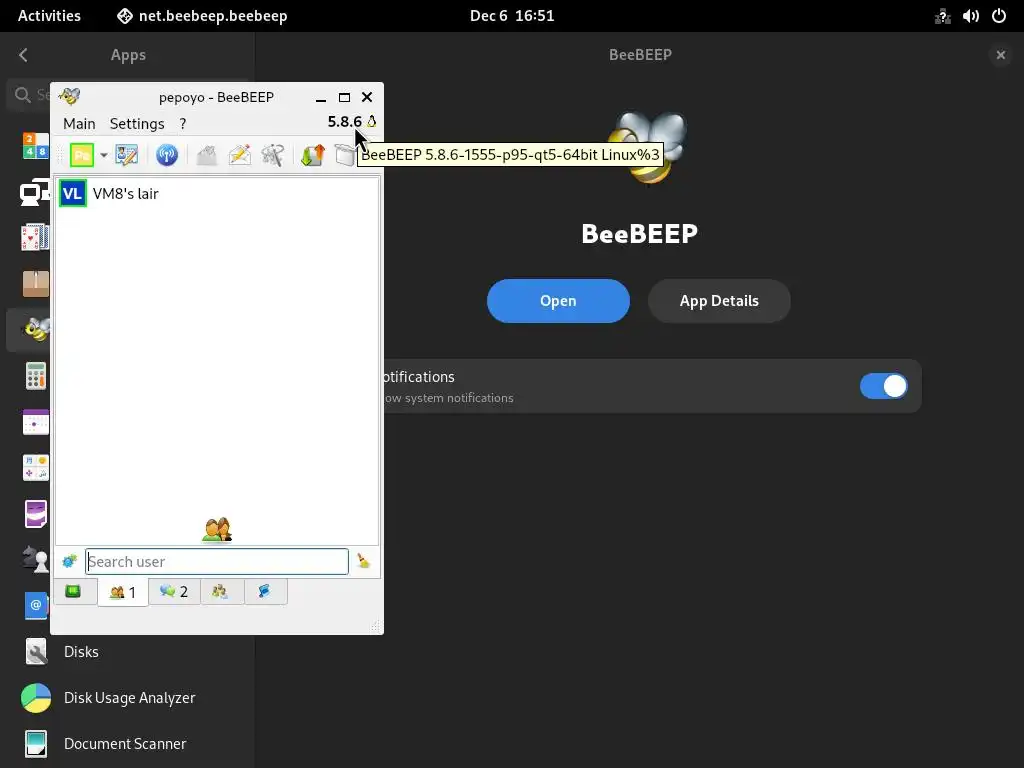The image size is (1024, 768).
Task: Click the envelope with pencil compose icon
Action: (x=240, y=155)
